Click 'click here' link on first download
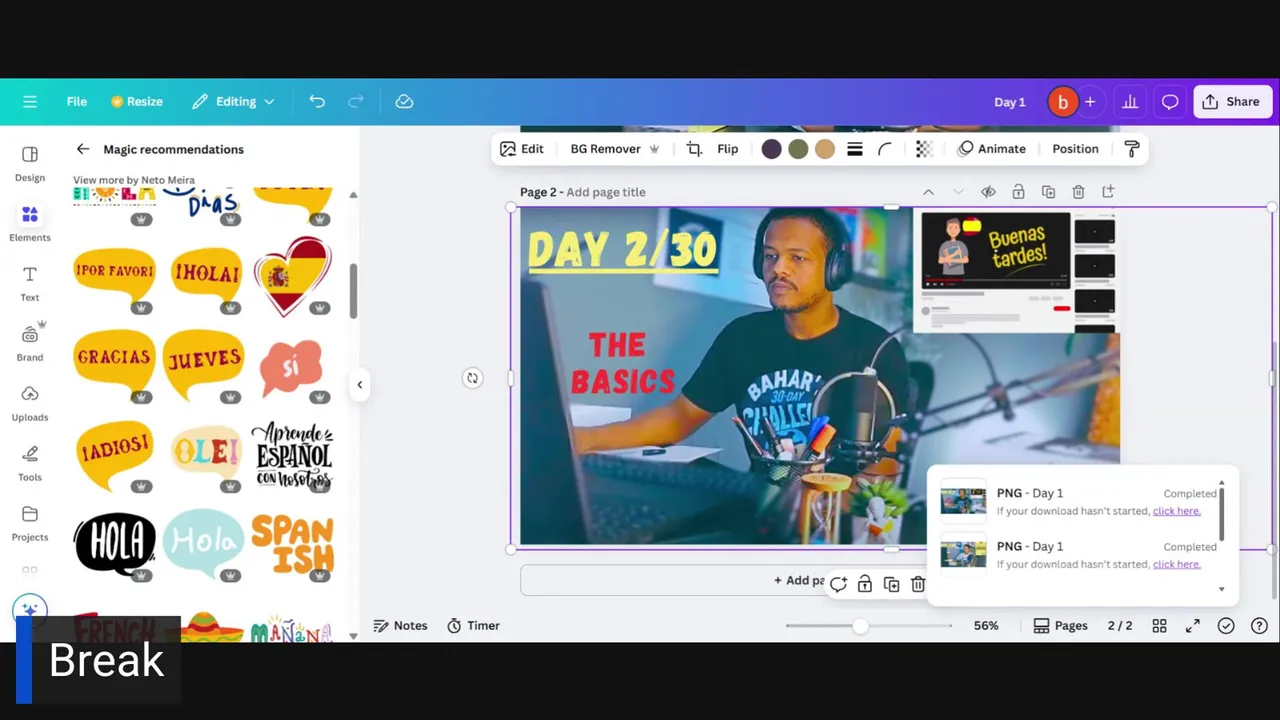1280x720 pixels. tap(1176, 511)
